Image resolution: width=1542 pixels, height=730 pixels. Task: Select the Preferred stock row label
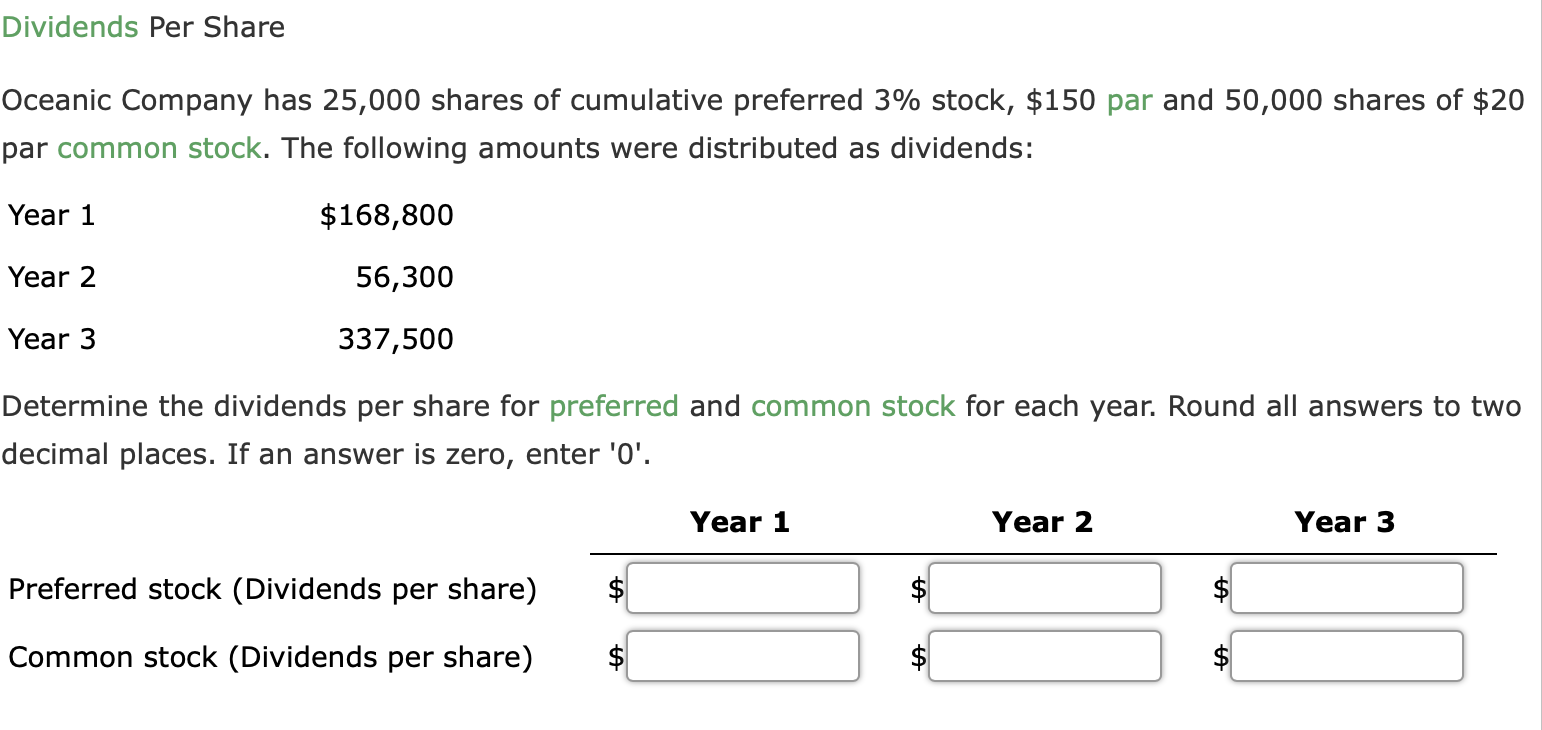(x=272, y=589)
